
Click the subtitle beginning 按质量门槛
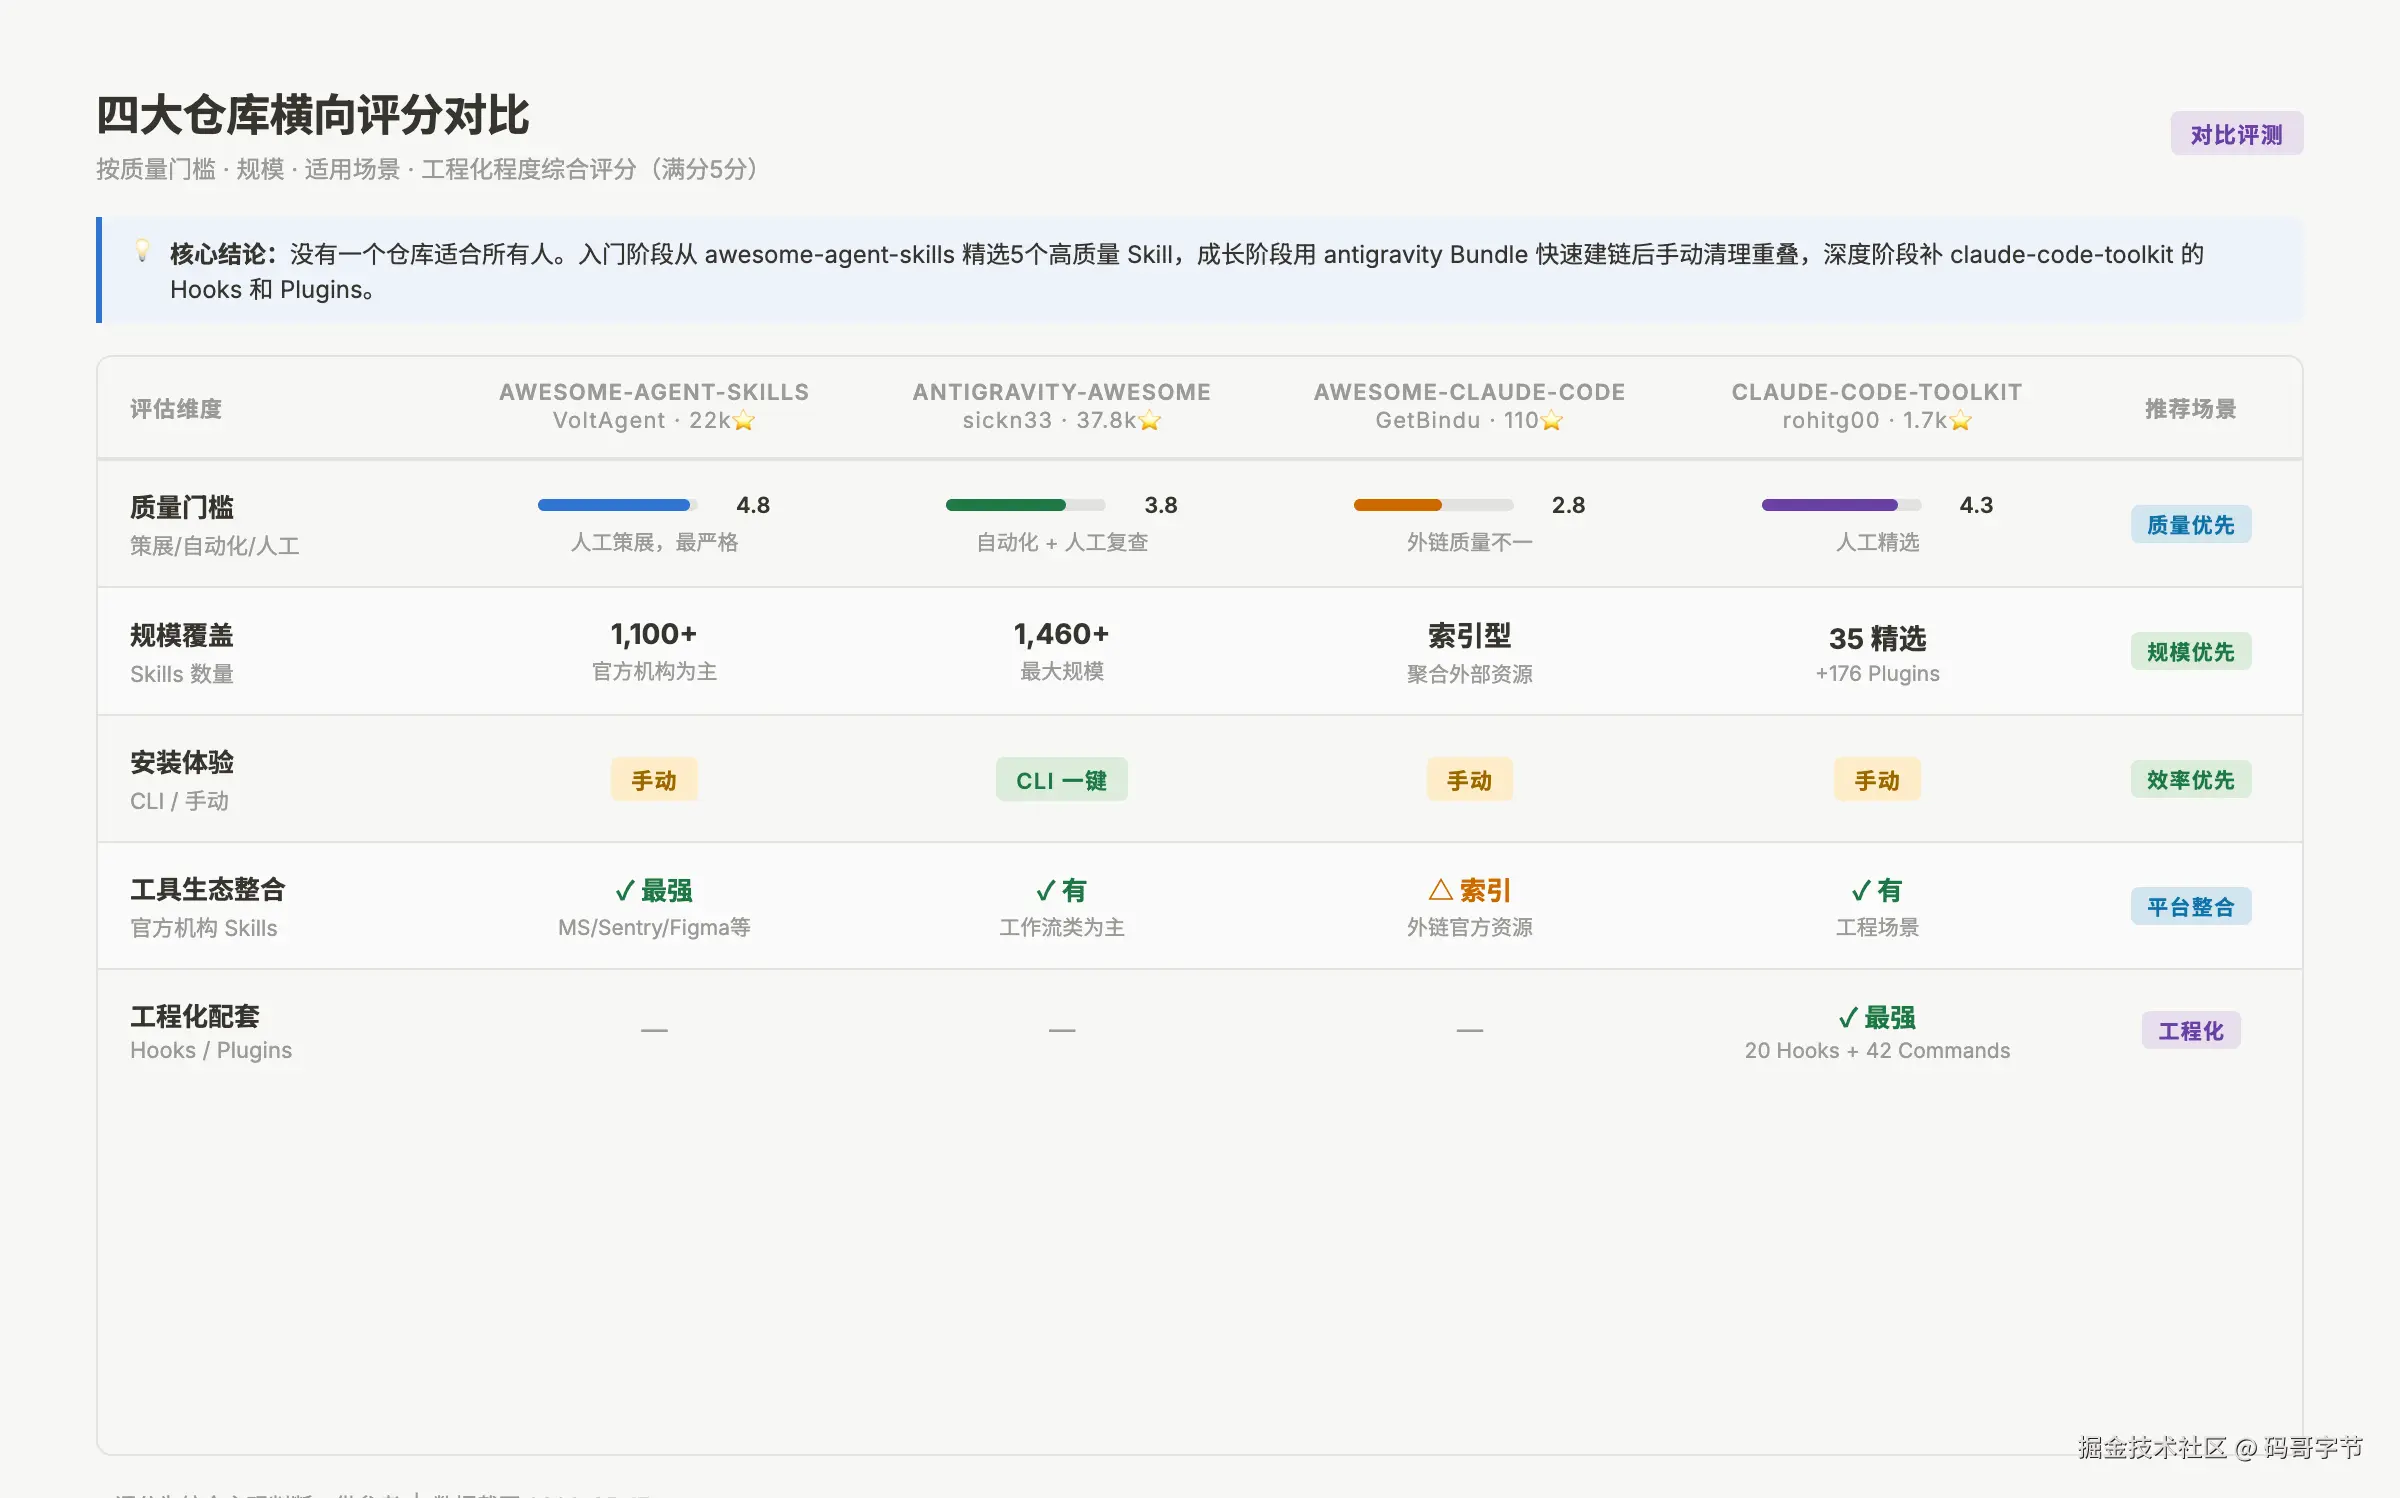pos(431,169)
